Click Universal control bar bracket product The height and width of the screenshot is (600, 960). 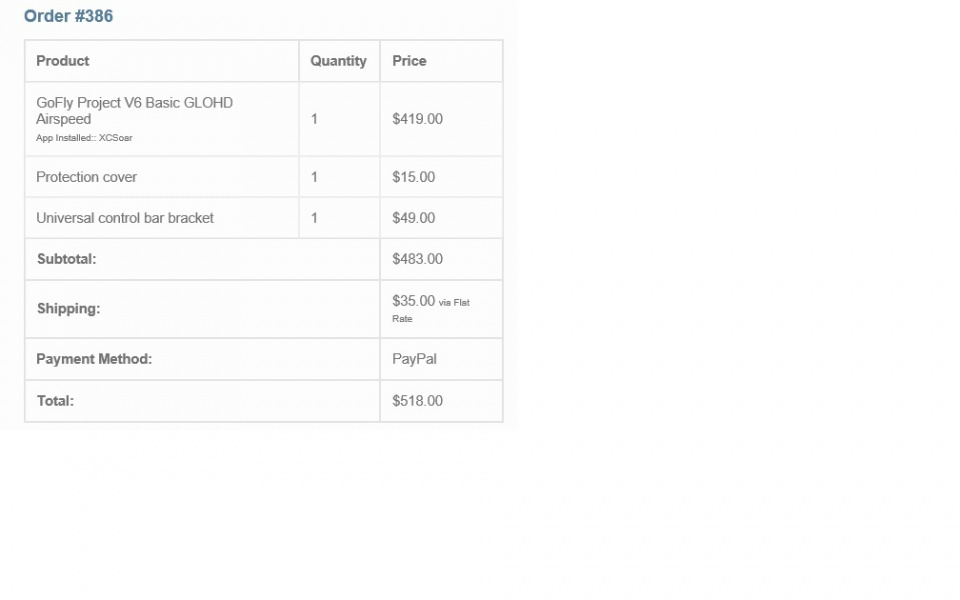click(x=125, y=218)
